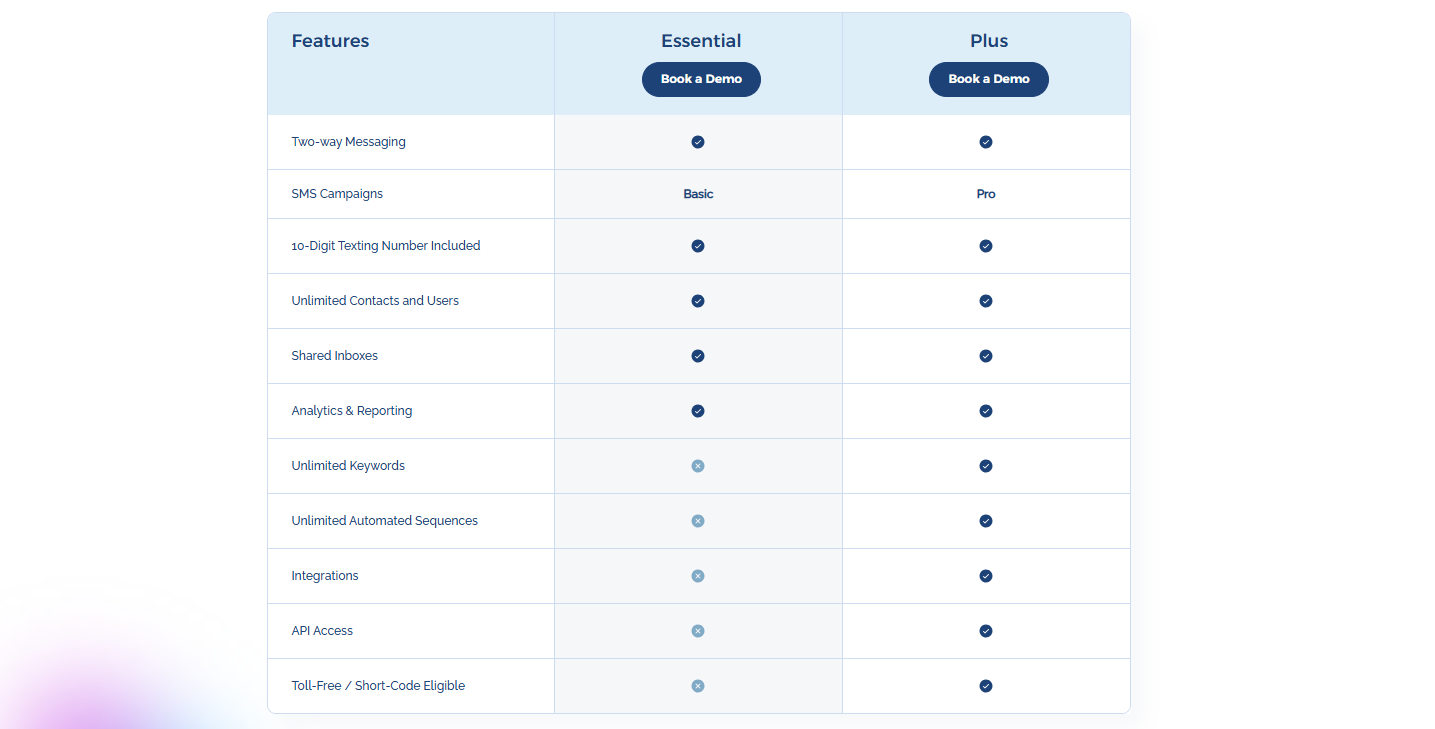1435x729 pixels.
Task: Toggle the Essential X mark for API Access
Action: [697, 630]
